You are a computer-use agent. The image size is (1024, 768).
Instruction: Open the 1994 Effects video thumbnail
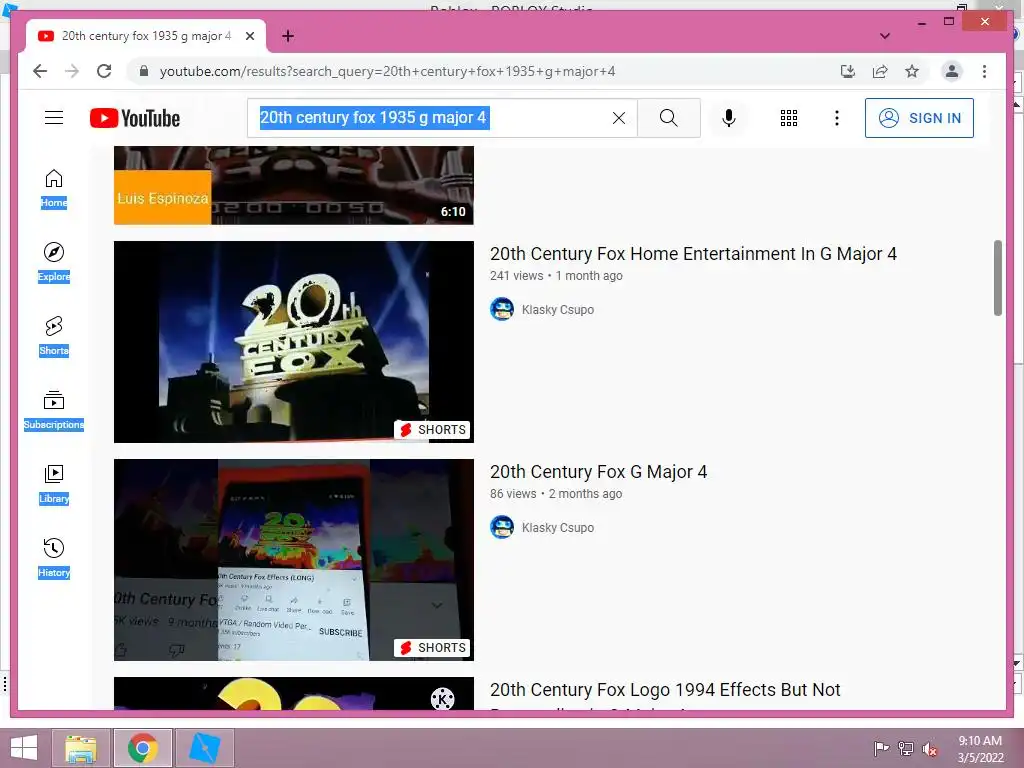pyautogui.click(x=294, y=694)
